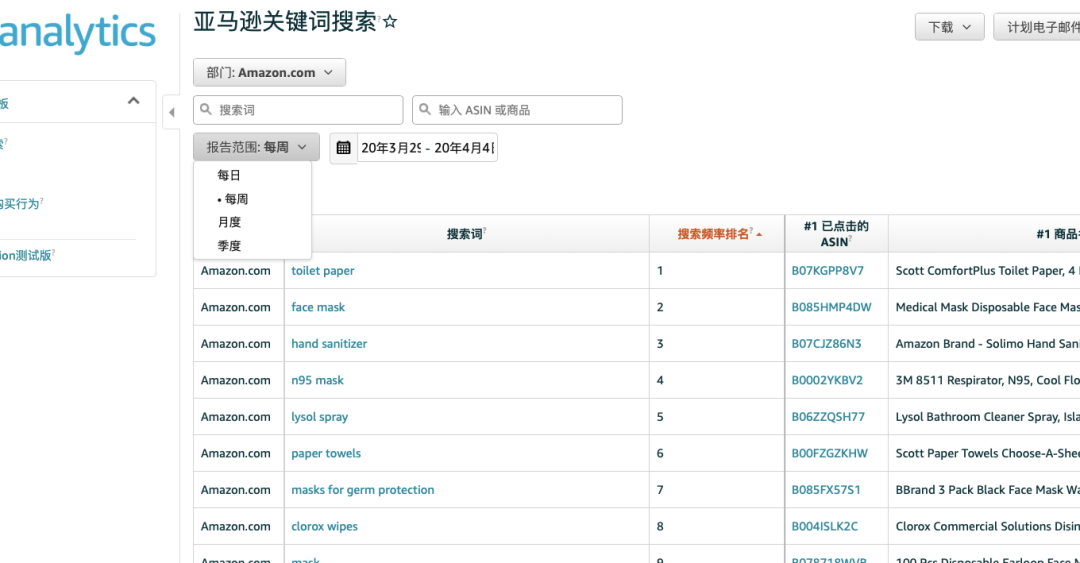Click the calendar icon for date range

343,147
